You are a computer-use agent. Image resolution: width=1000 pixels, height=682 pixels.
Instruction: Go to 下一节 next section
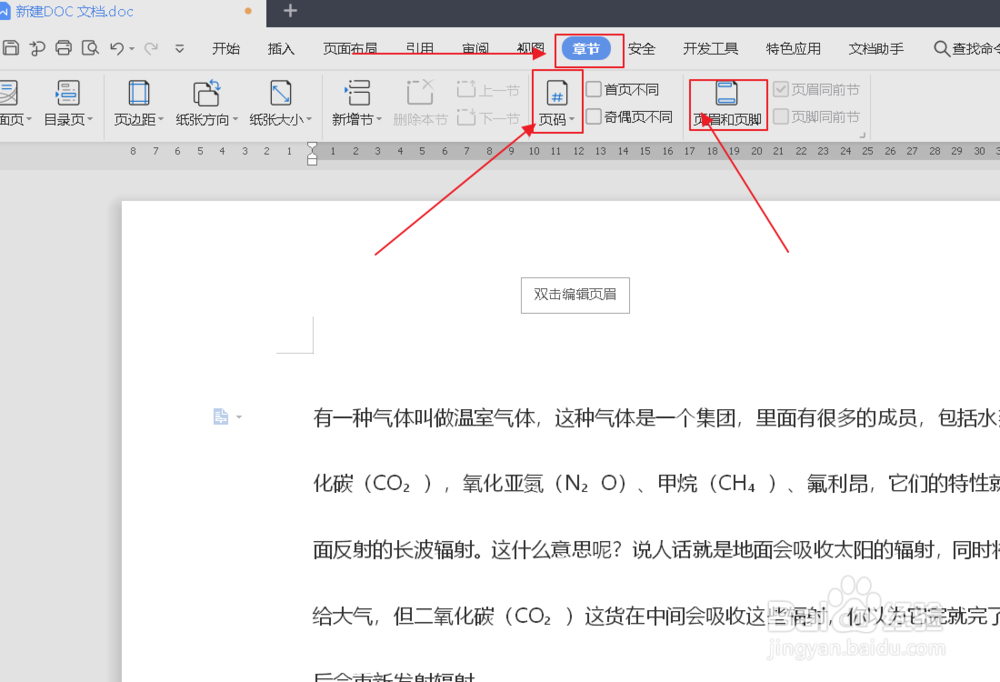488,118
